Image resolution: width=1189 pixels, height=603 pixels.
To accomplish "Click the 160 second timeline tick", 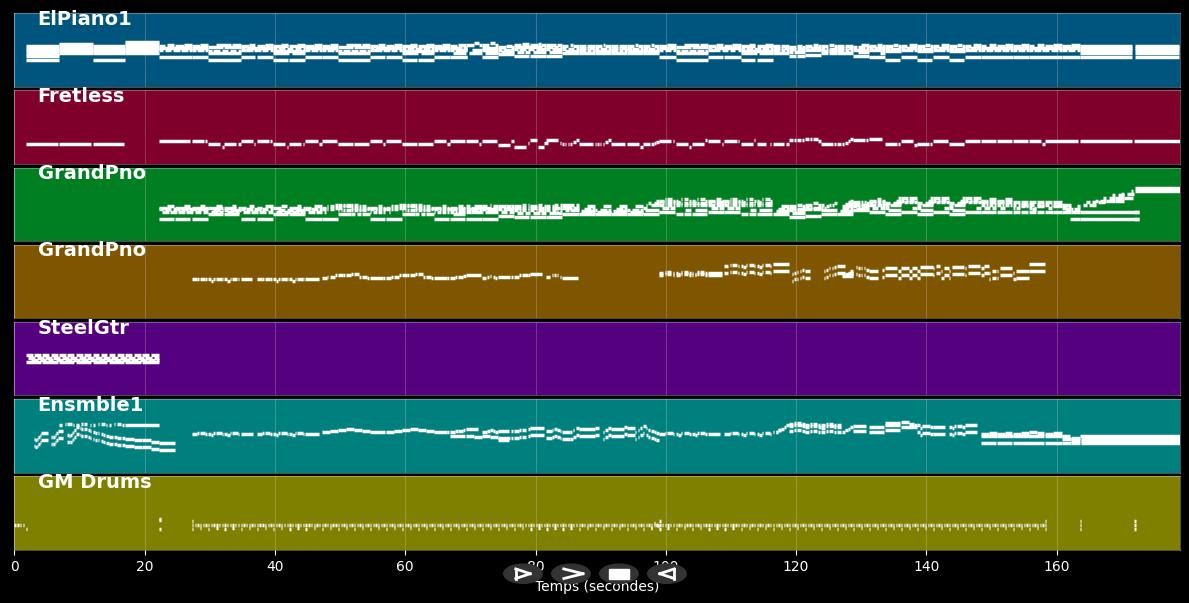I will [1057, 565].
